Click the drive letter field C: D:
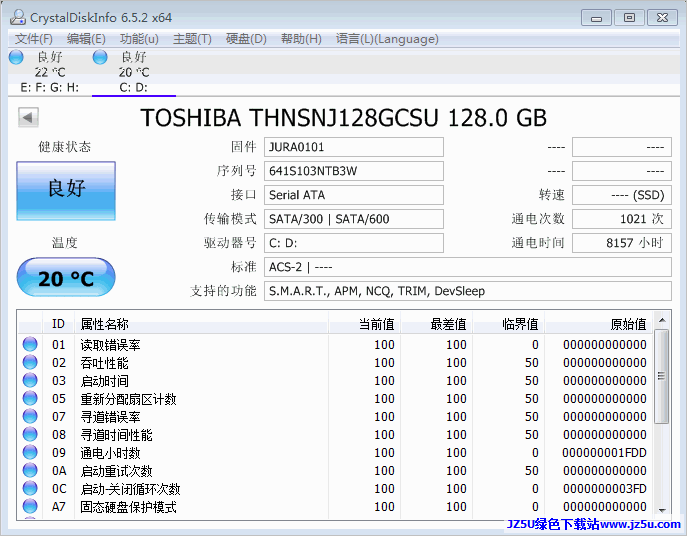Viewport: 687px width, 536px height. pos(354,243)
